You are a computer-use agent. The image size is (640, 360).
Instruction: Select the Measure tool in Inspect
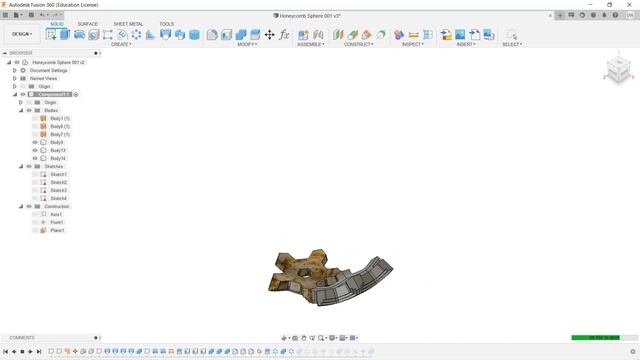[413, 35]
